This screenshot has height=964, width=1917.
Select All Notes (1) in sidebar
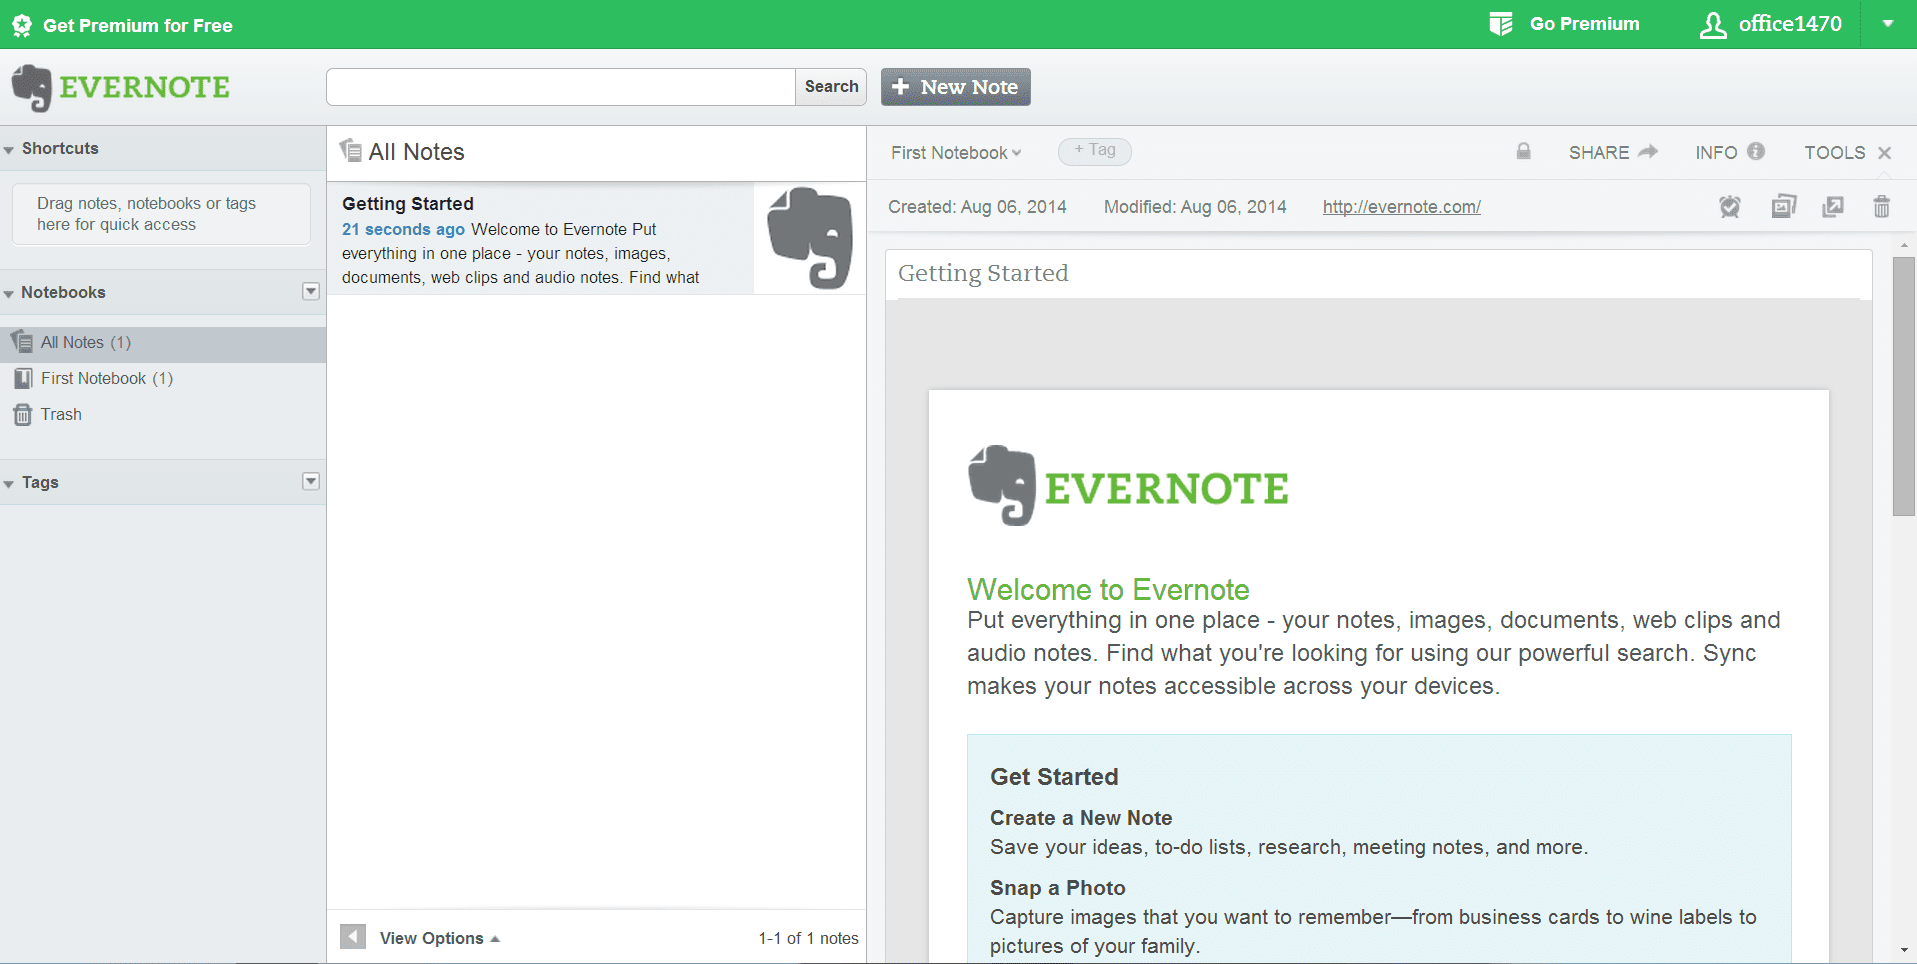[x=163, y=343]
